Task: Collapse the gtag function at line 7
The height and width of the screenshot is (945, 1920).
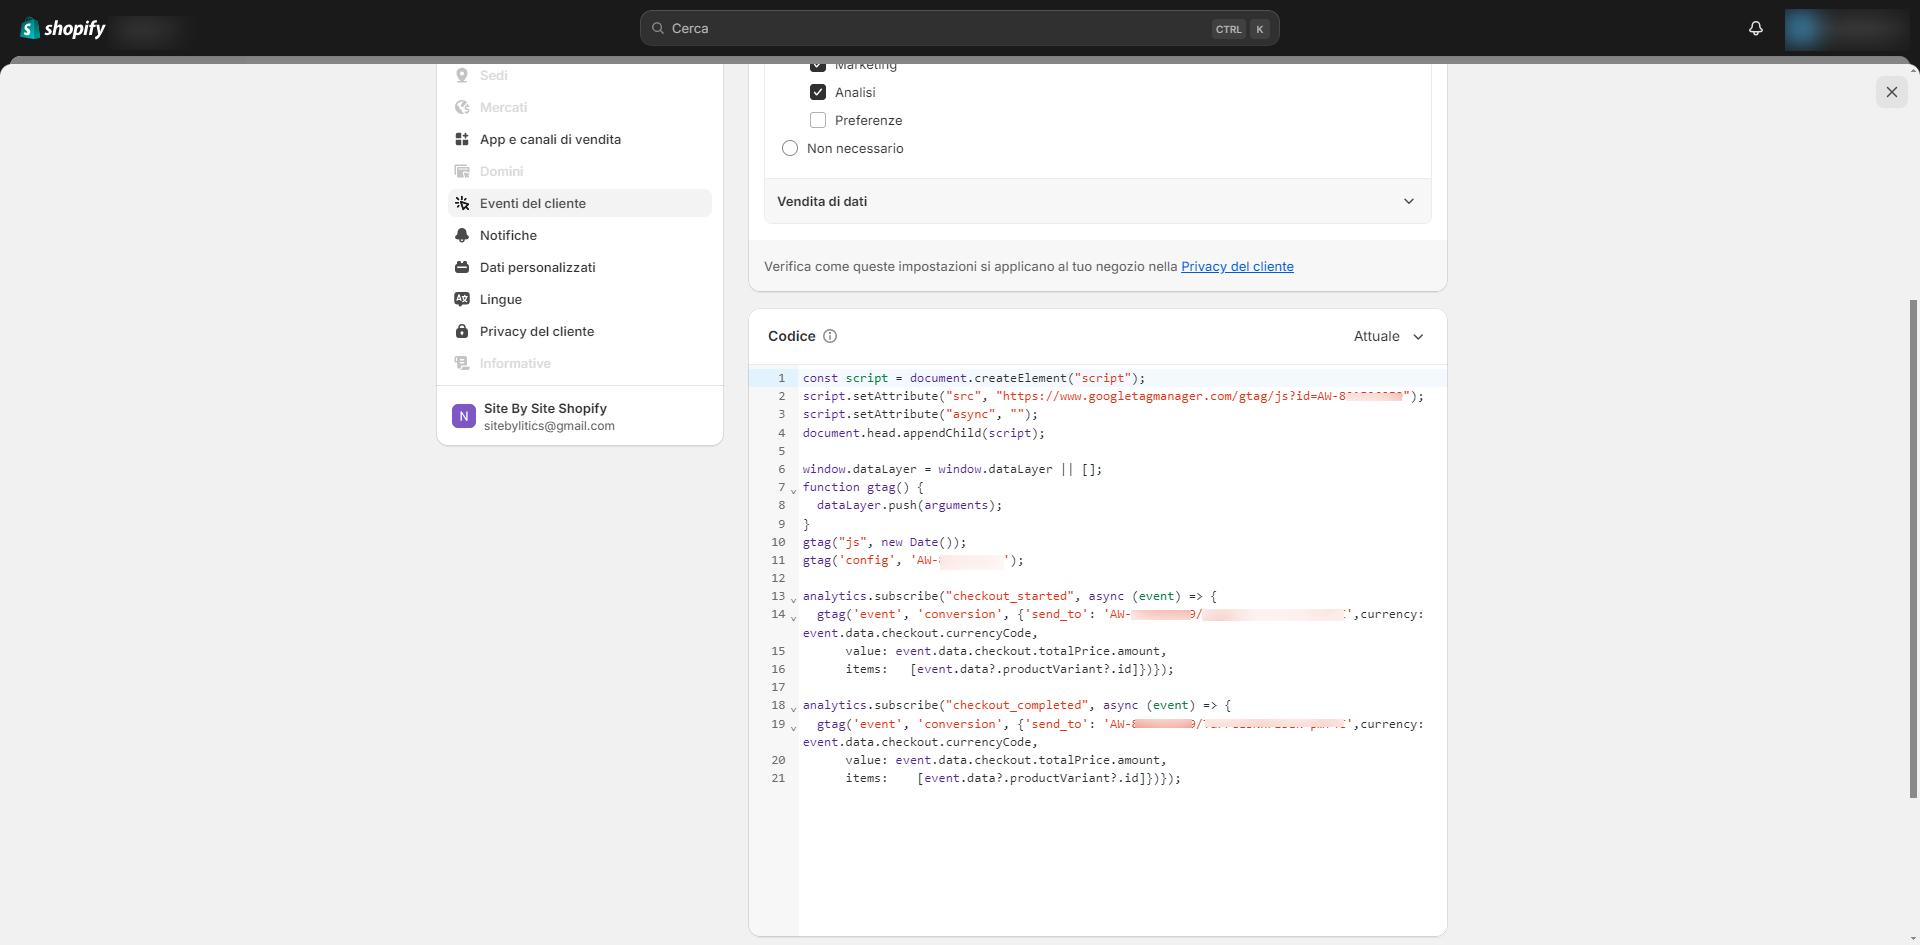Action: (794, 490)
